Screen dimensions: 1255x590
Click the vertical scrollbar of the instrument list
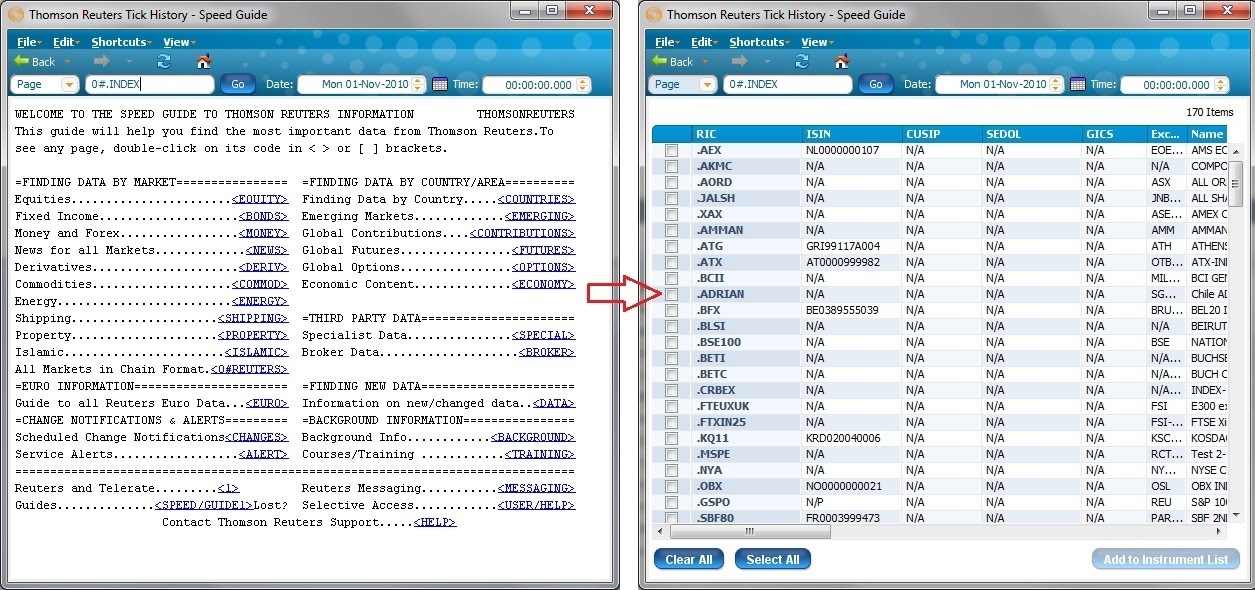tap(1236, 334)
